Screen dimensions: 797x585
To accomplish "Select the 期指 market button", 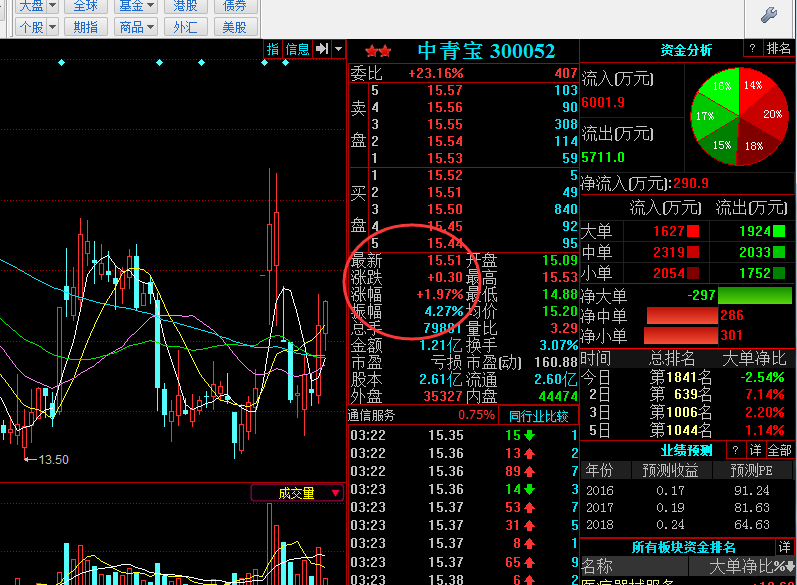I will tap(85, 26).
